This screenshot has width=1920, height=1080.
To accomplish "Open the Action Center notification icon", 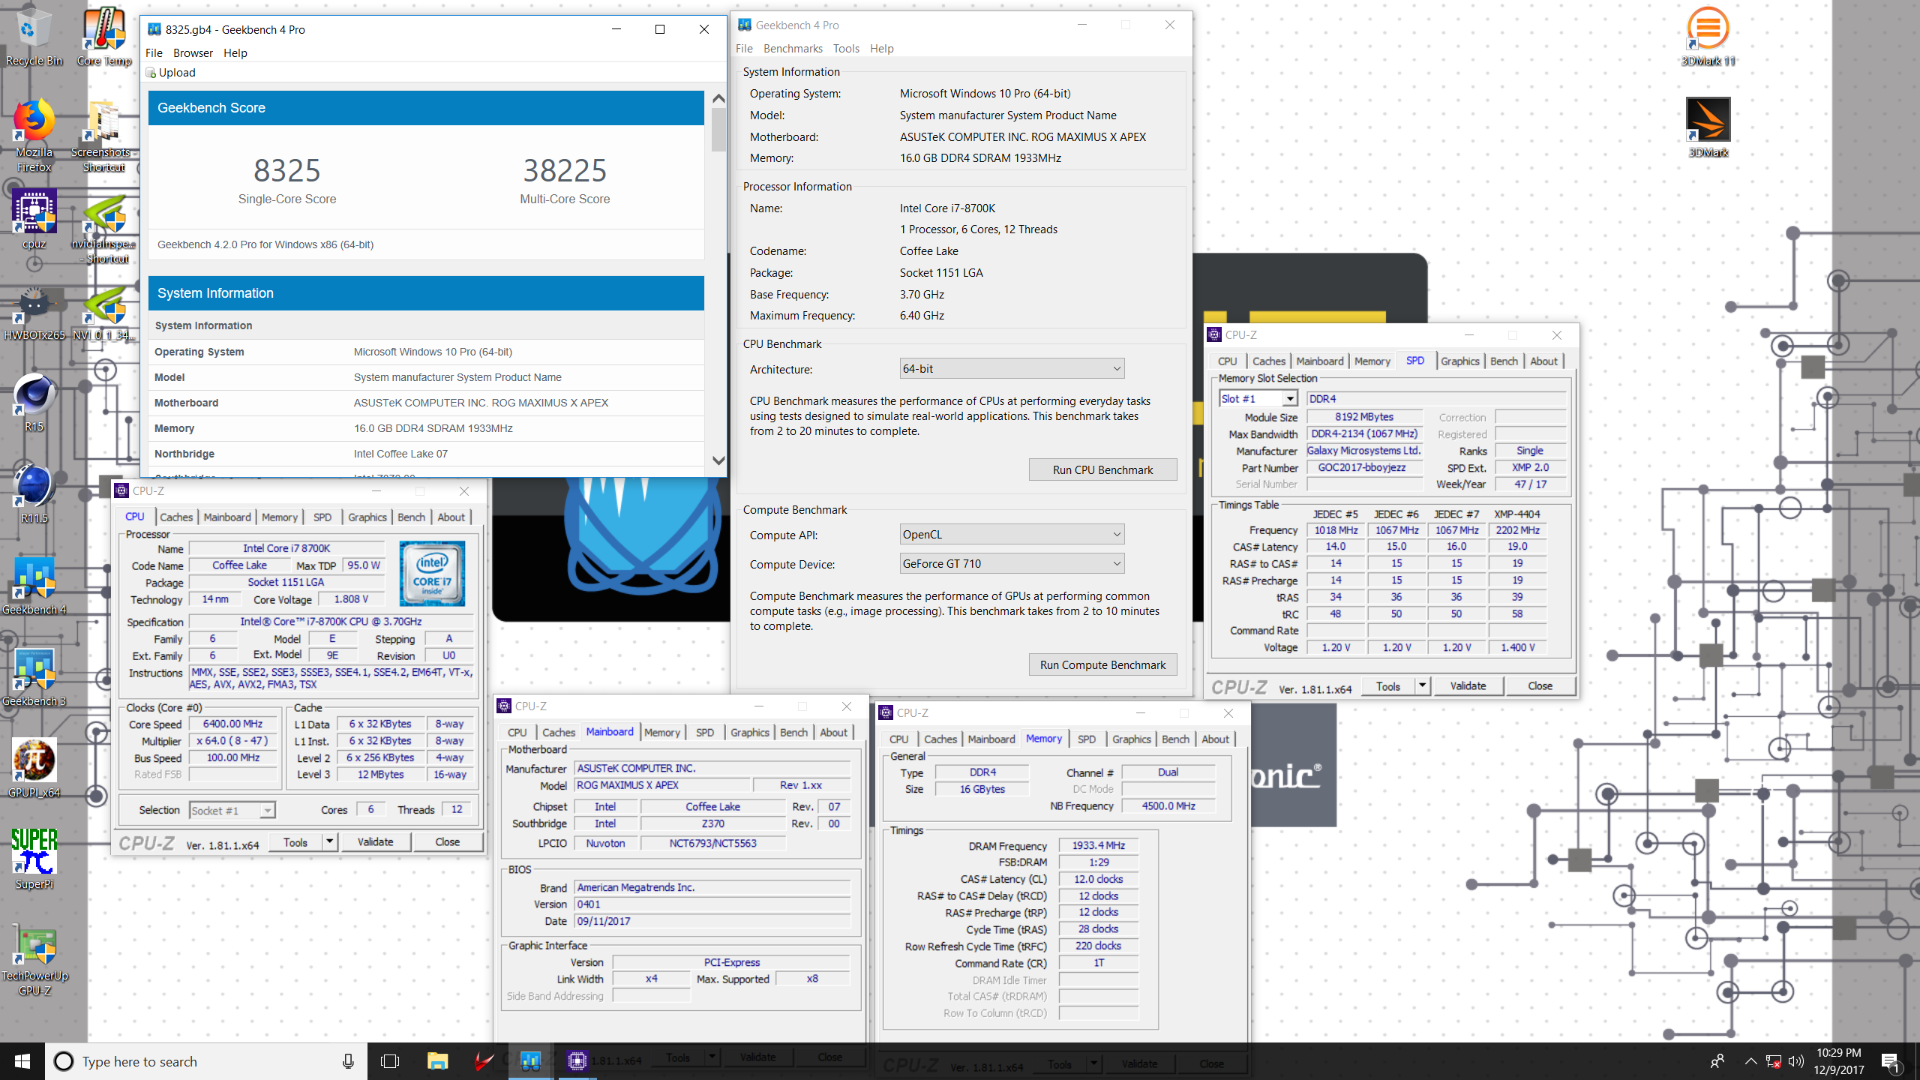I will coord(1890,1062).
